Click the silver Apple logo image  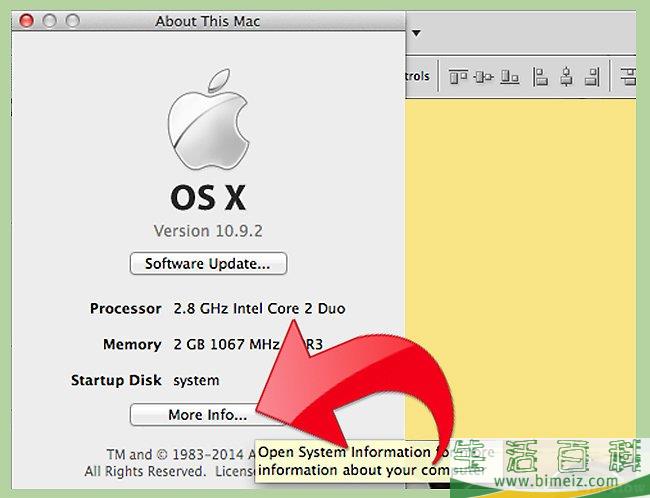209,119
